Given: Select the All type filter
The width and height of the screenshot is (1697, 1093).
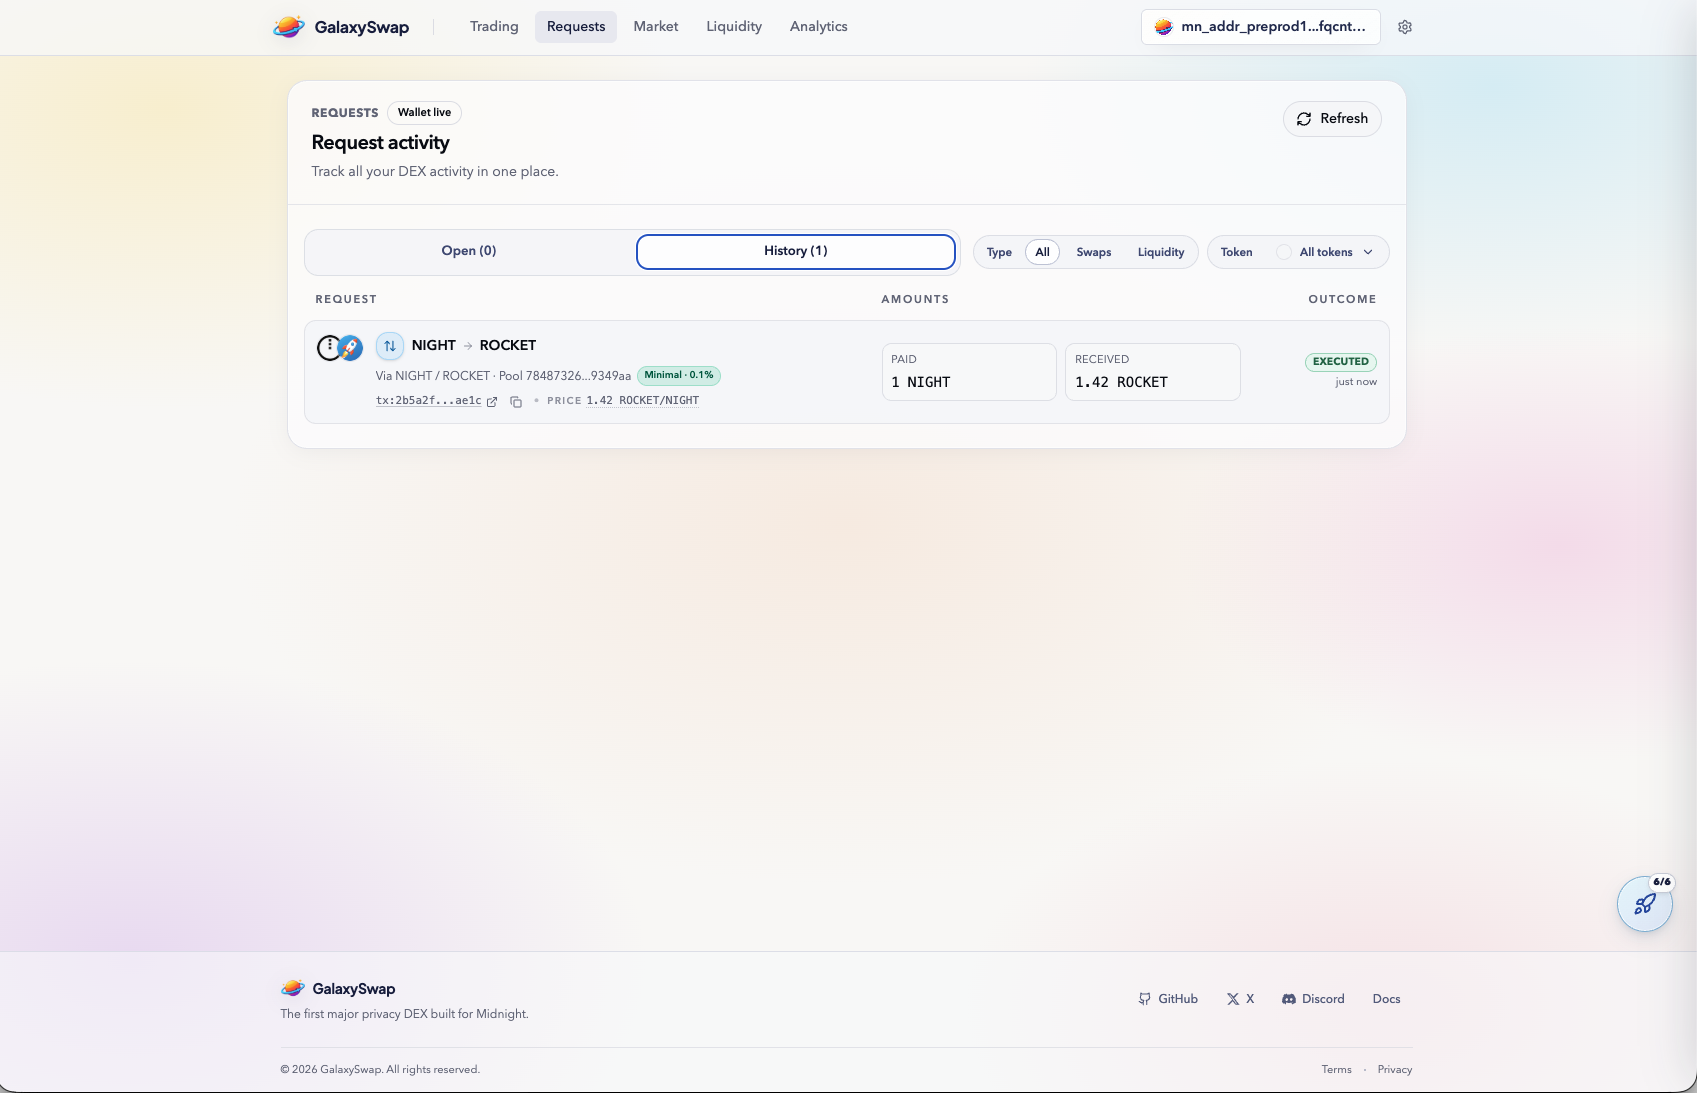Looking at the screenshot, I should point(1042,252).
